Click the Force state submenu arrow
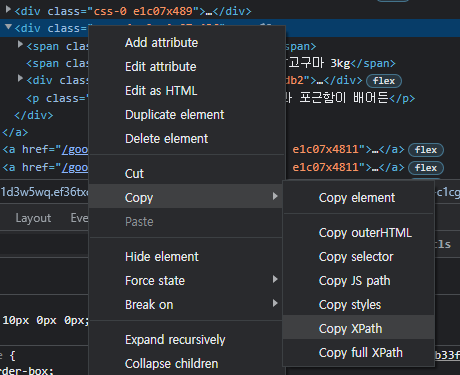Viewport: 460px width, 375px height. tap(275, 279)
